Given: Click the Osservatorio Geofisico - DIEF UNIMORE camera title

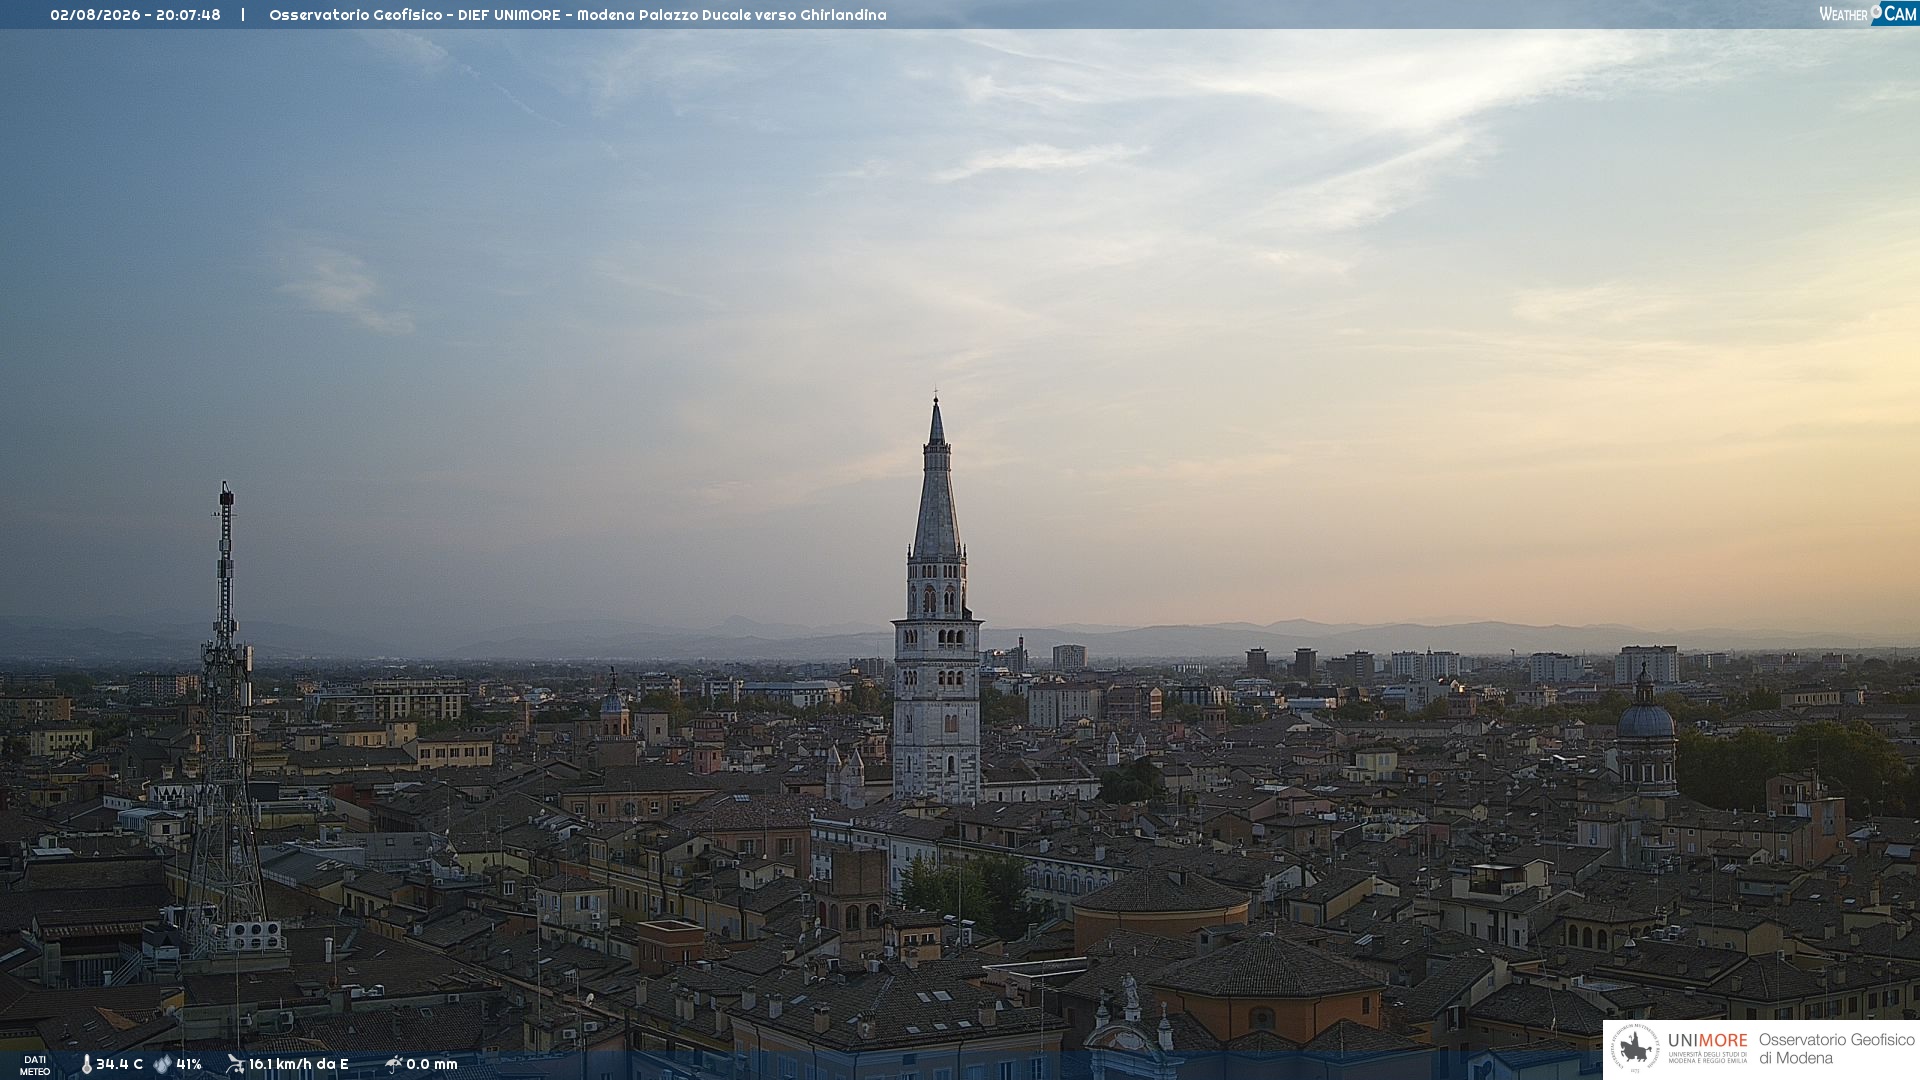Looking at the screenshot, I should pyautogui.click(x=578, y=15).
